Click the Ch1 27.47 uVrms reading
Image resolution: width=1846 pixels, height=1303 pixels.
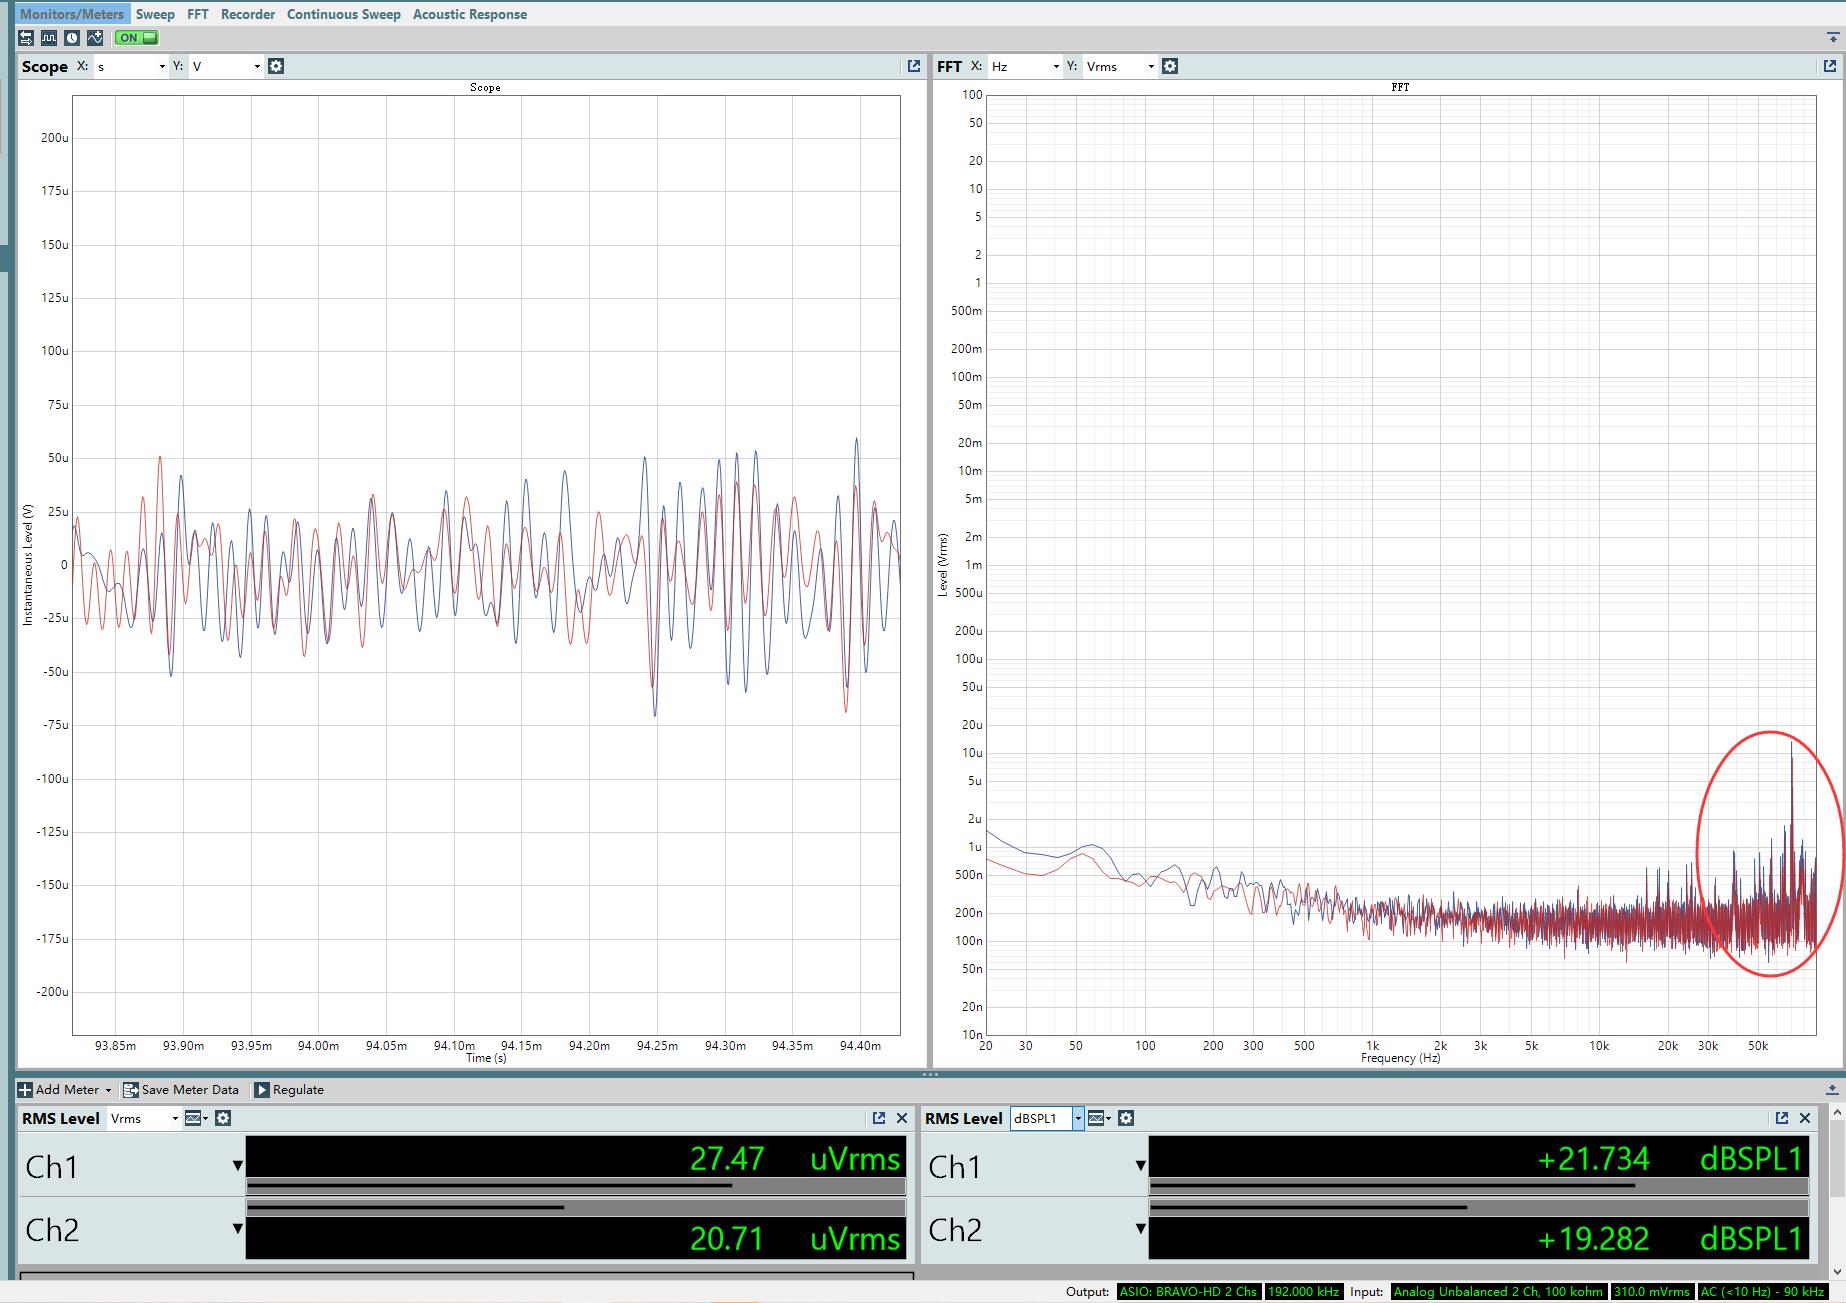795,1158
